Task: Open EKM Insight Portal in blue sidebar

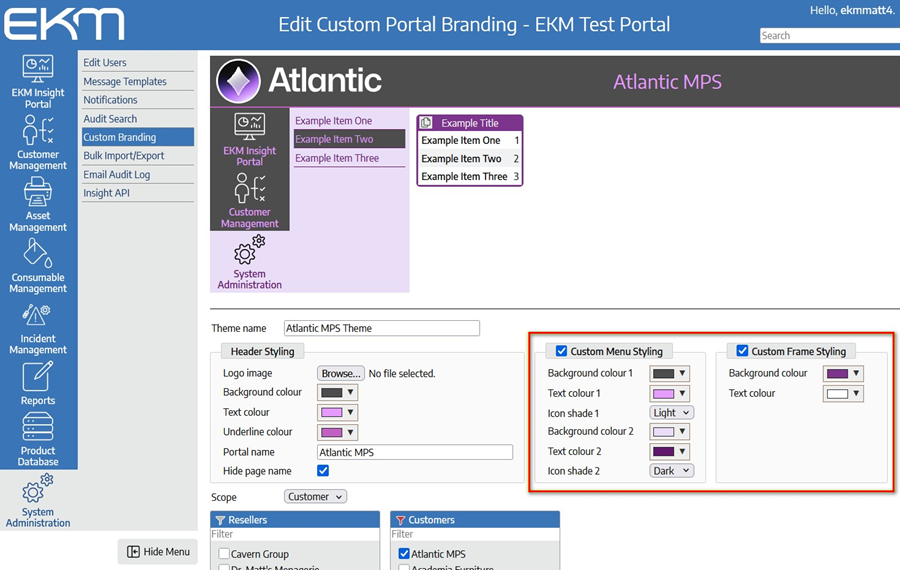Action: (38, 82)
